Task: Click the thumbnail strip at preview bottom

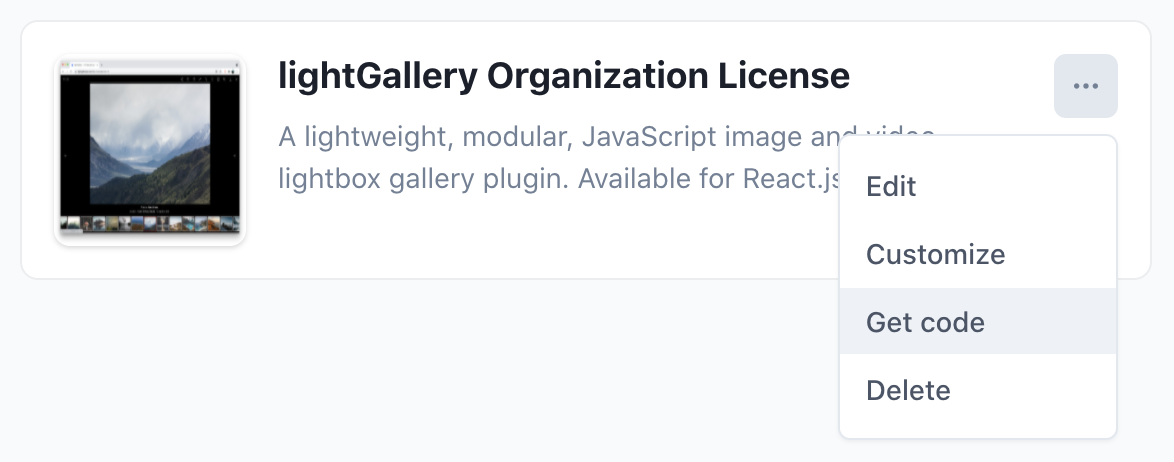Action: pyautogui.click(x=150, y=225)
